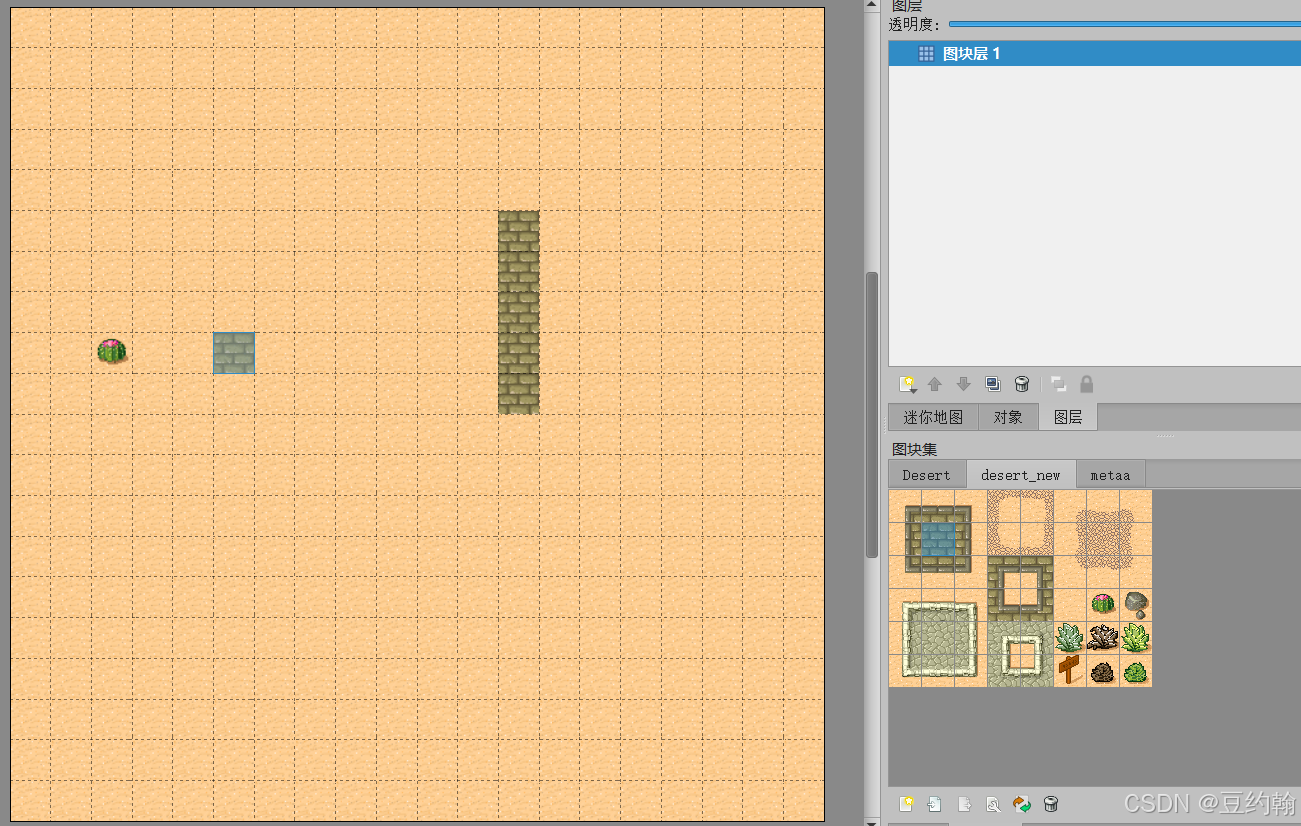Toggle the layer lock icon
The image size is (1301, 826).
(1087, 384)
